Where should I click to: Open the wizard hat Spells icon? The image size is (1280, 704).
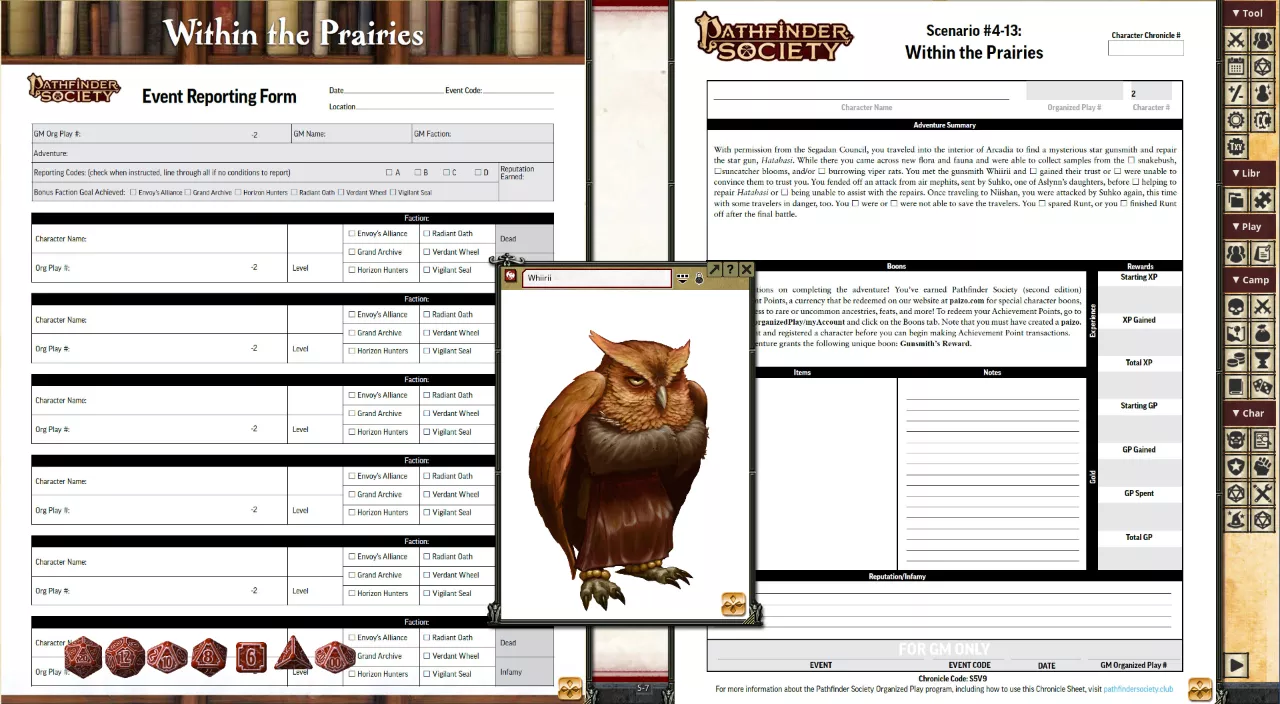(x=1236, y=520)
